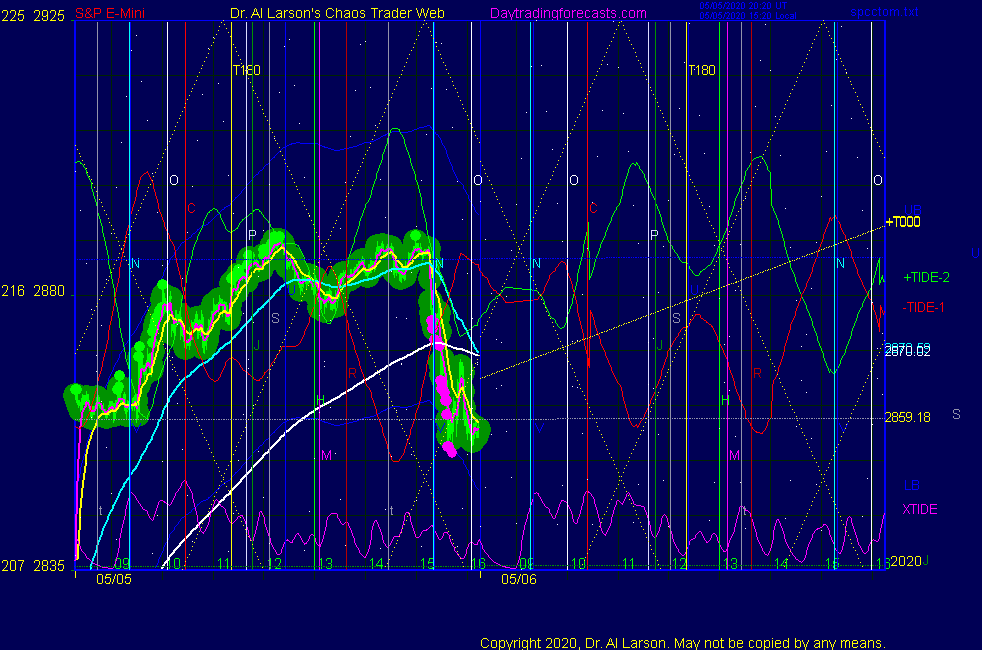Click the hour "11" label on 05/06

(x=628, y=563)
